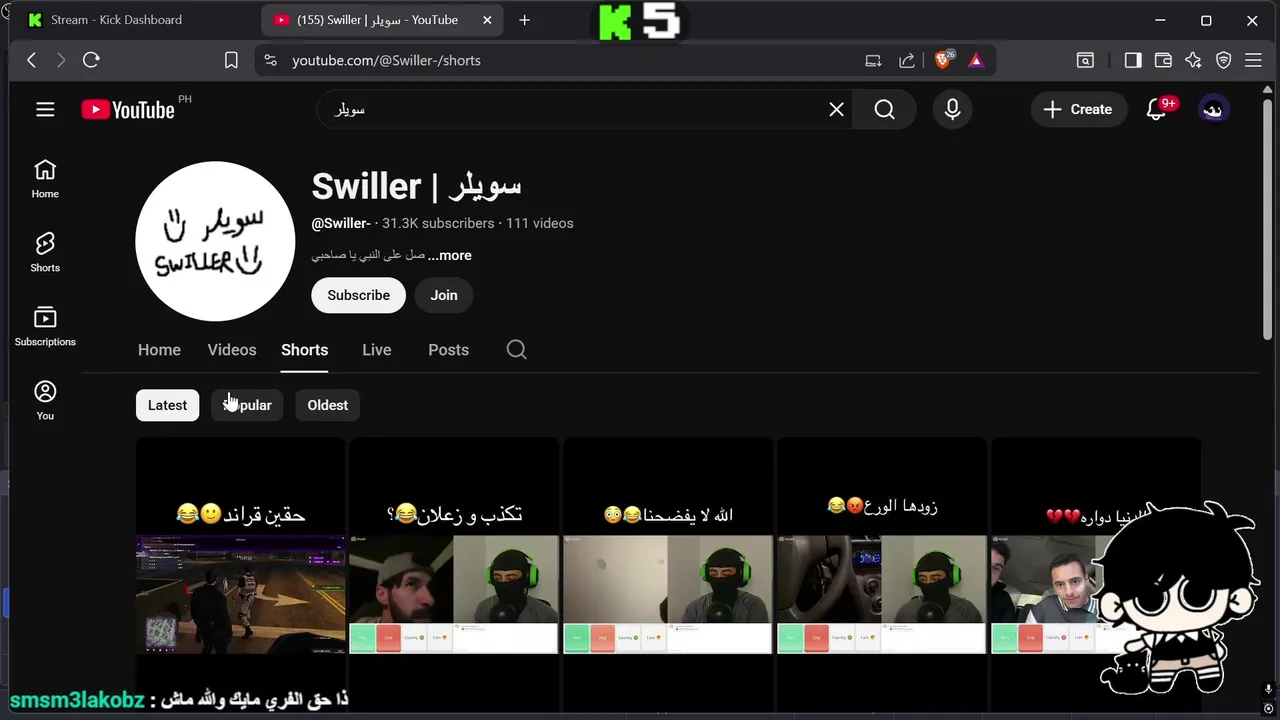Open Brave Rewards triangle icon
The image size is (1280, 720).
click(x=976, y=60)
